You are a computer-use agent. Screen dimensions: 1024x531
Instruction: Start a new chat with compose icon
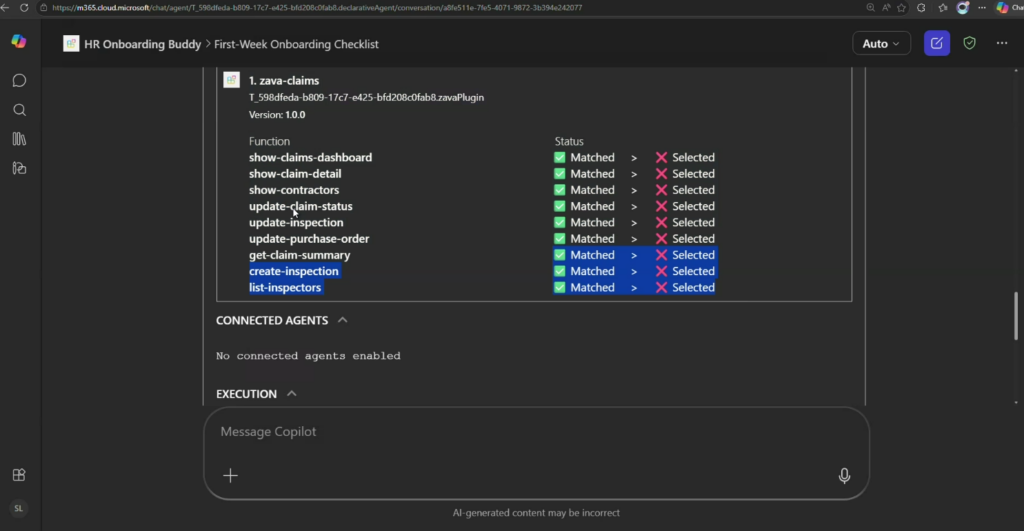coord(936,43)
